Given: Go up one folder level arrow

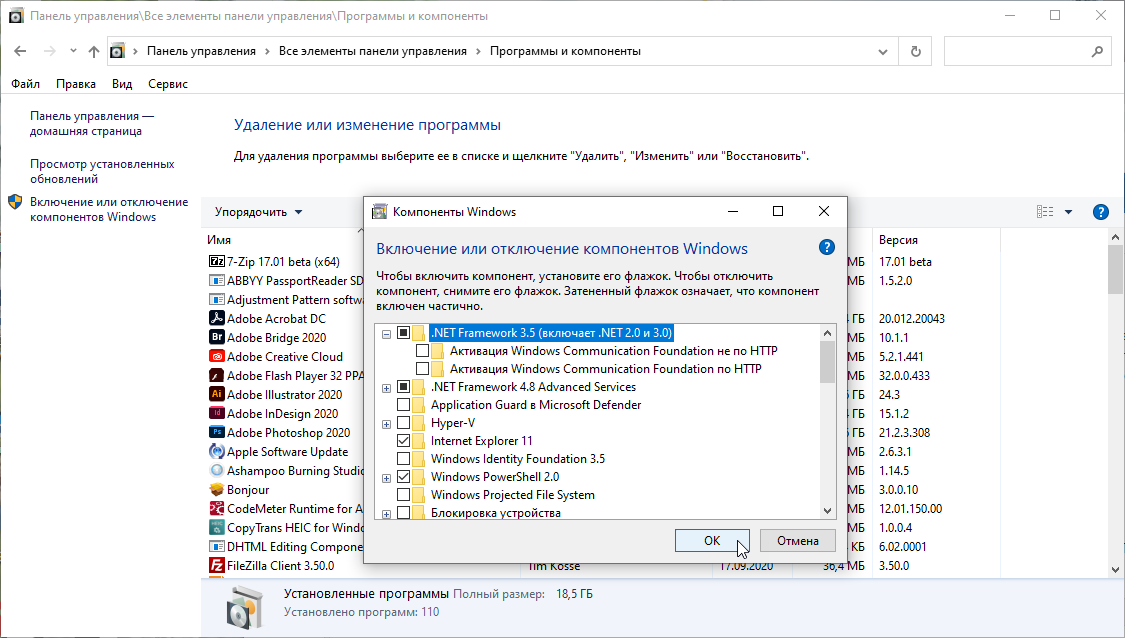Looking at the screenshot, I should click(94, 51).
